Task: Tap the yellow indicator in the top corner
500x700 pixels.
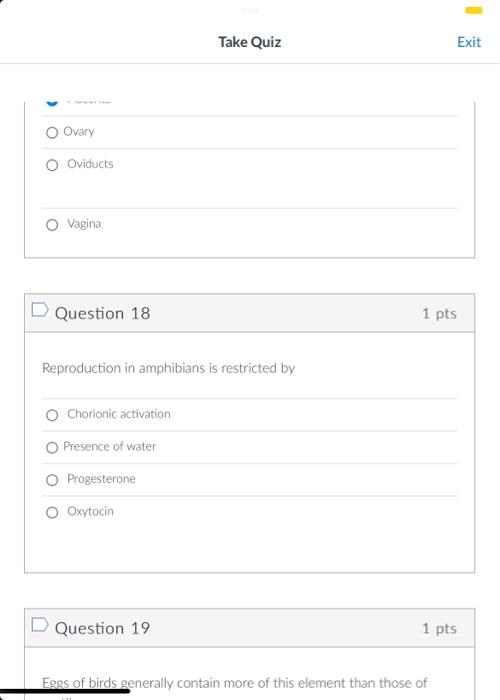Action: pos(474,10)
